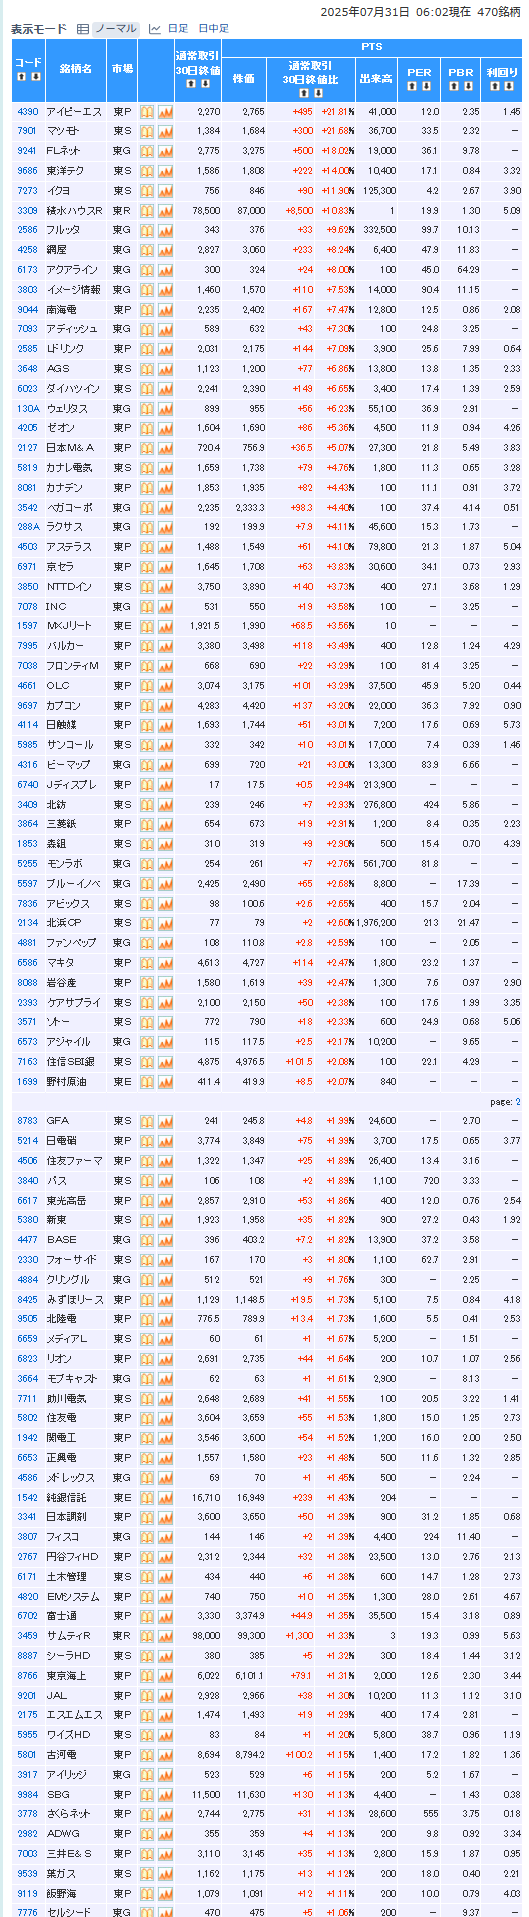Sort コード column ascending with up arrow

(x=22, y=77)
